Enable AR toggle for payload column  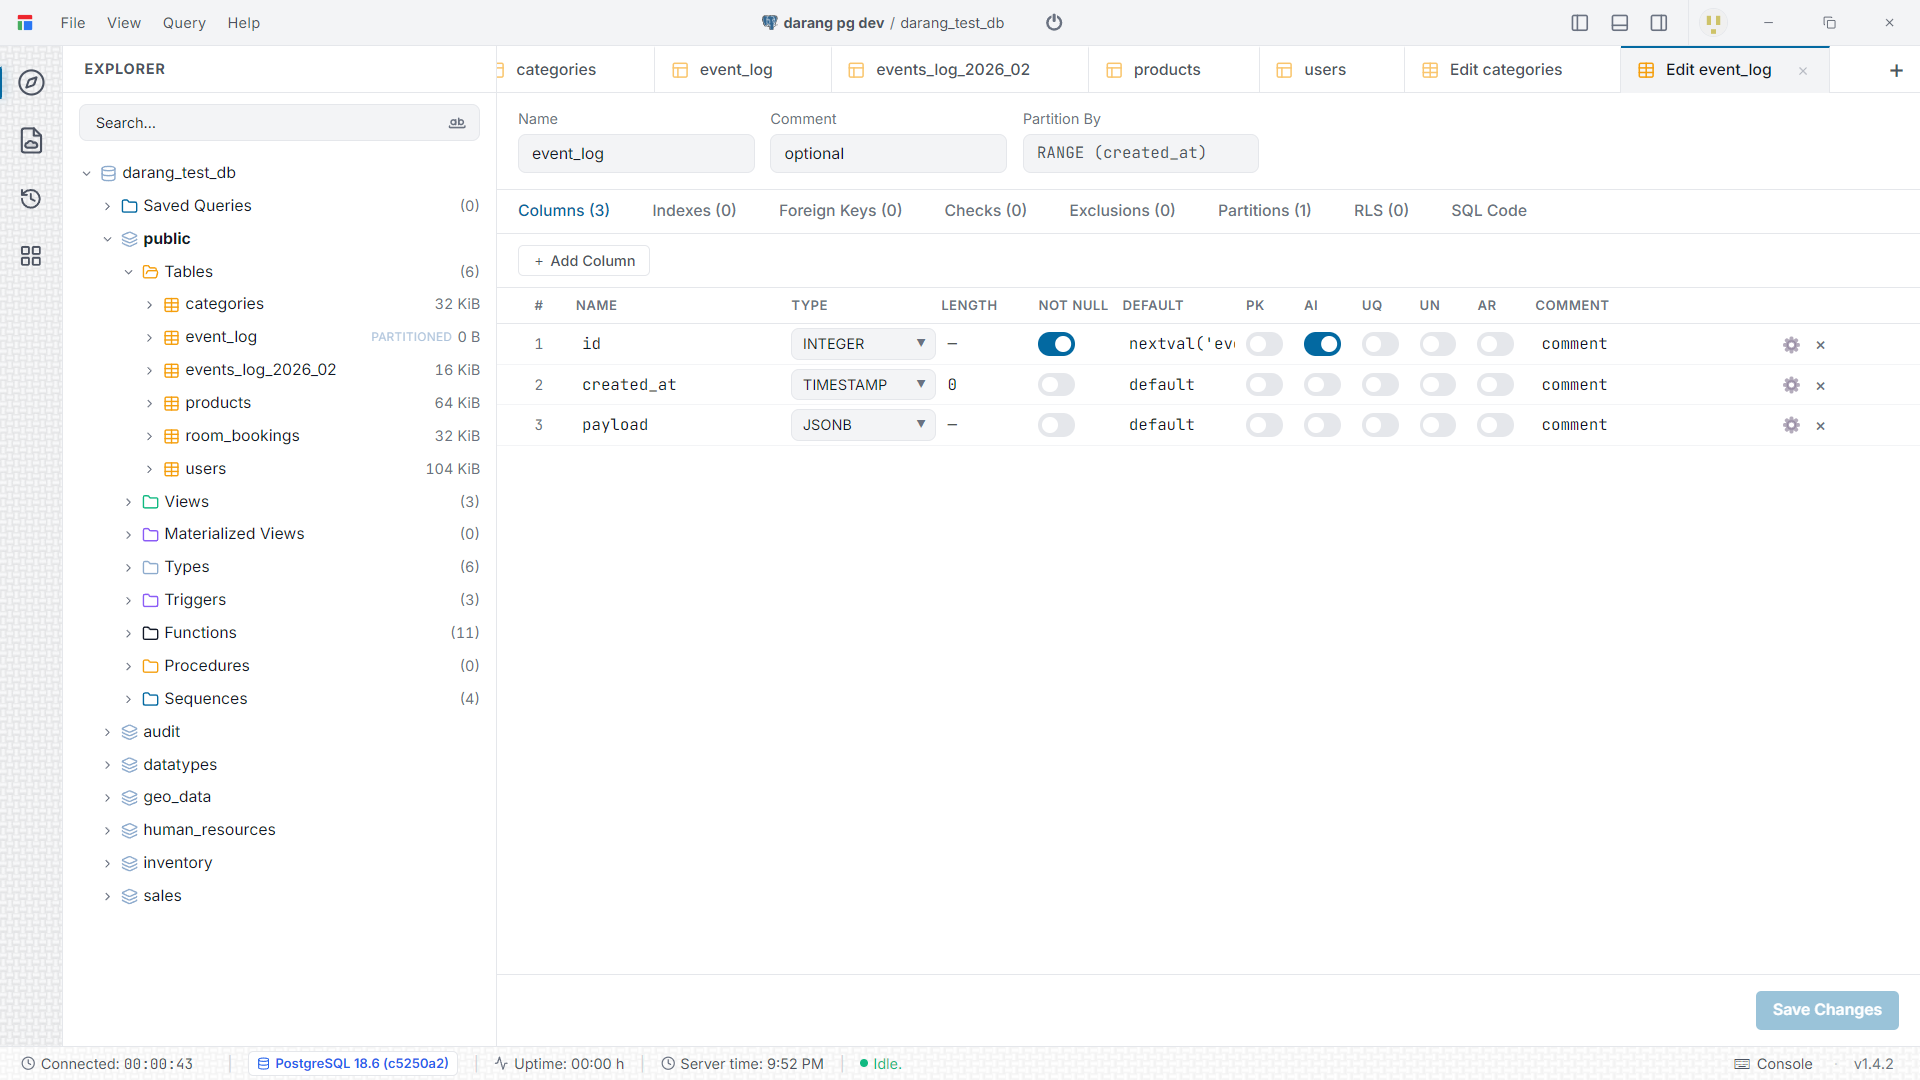coord(1496,425)
